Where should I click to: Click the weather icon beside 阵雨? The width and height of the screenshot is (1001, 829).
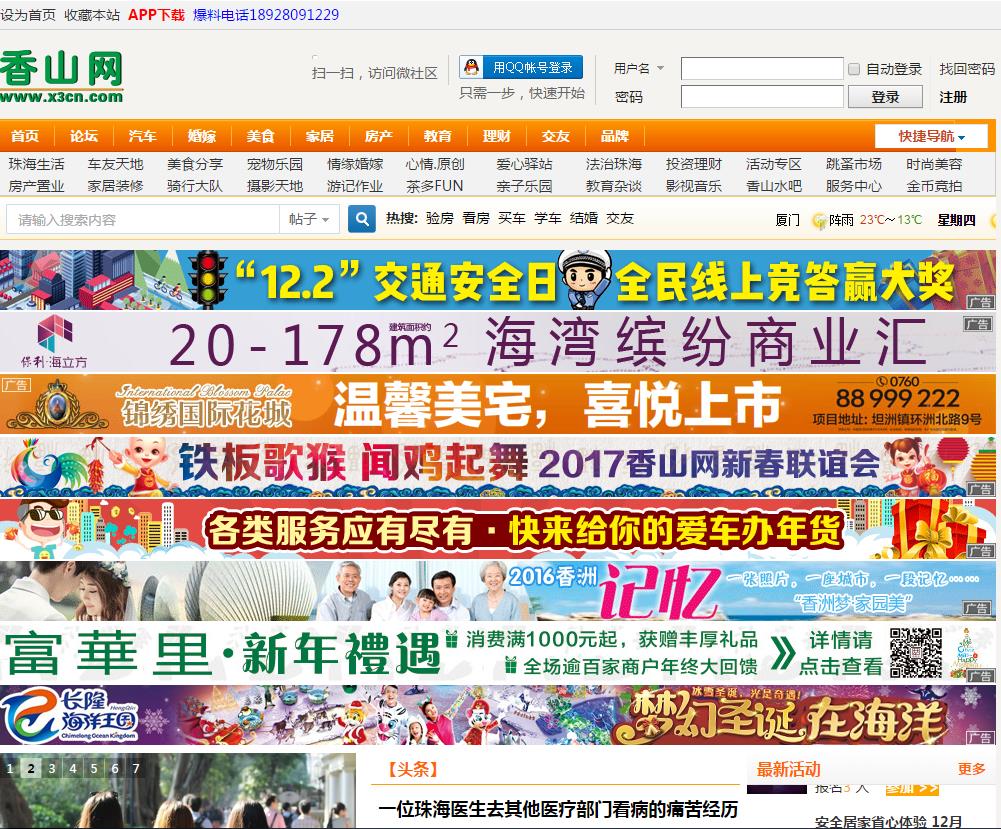(x=818, y=221)
